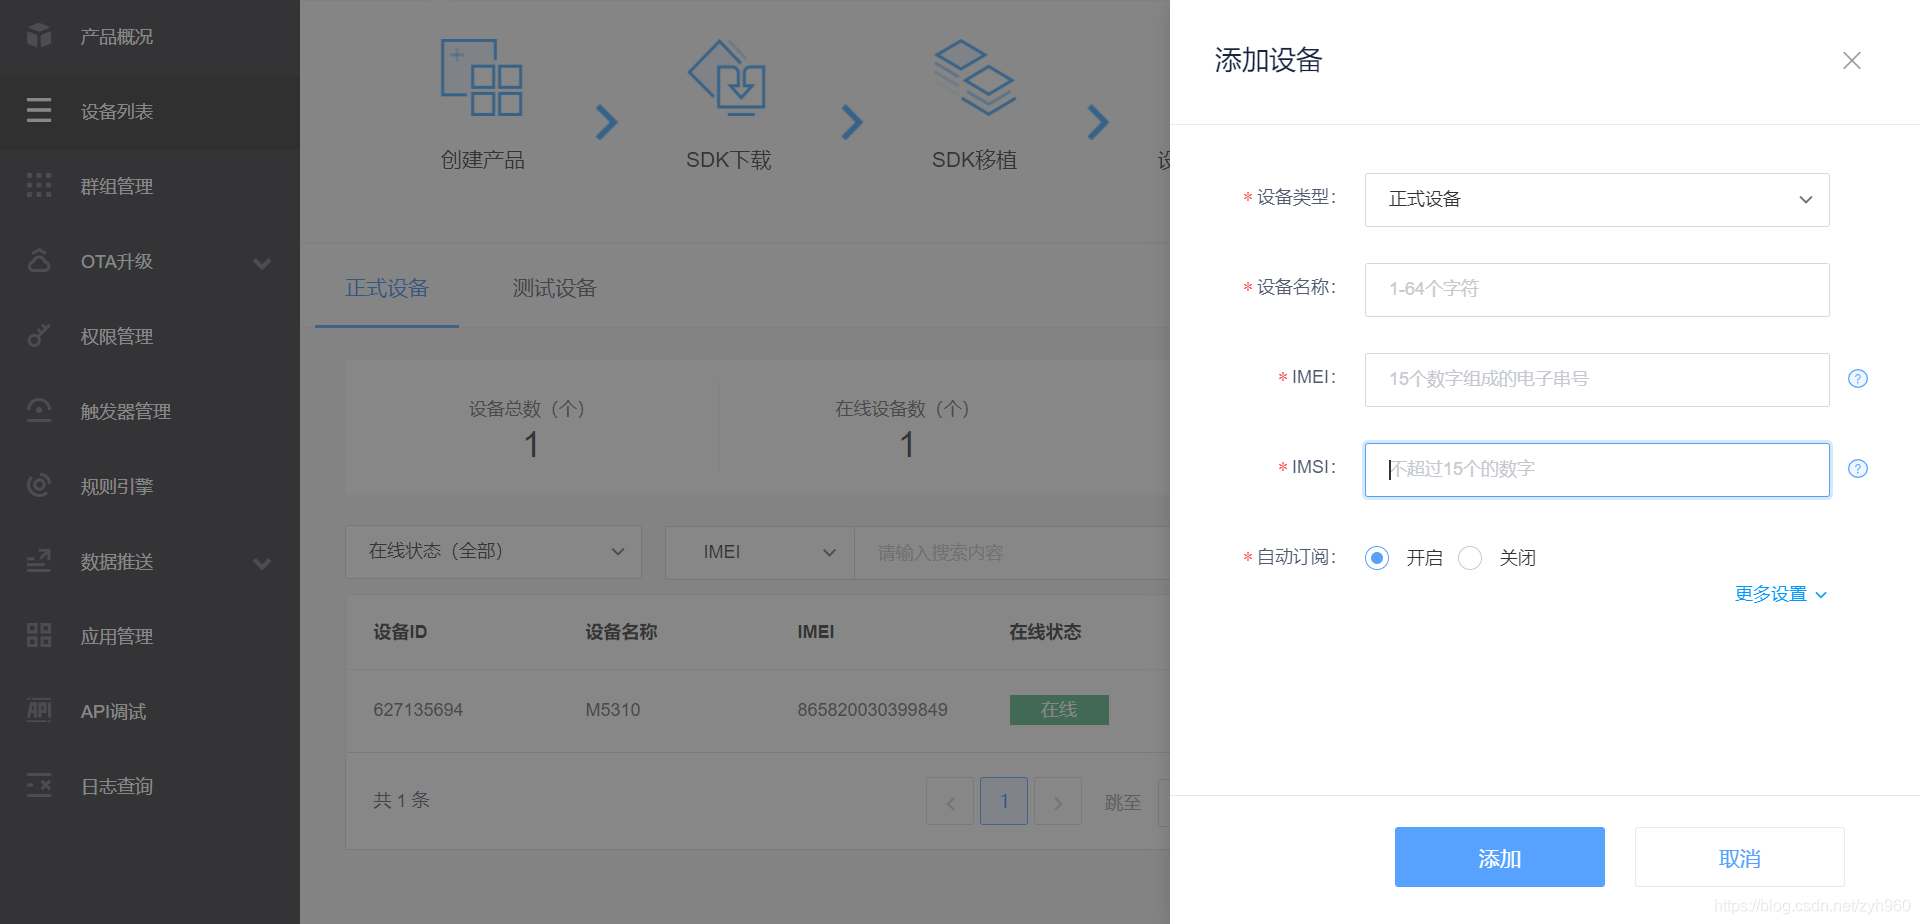Viewport: 1920px width, 924px height.
Task: Select 开启 for 自动订阅
Action: click(1377, 558)
